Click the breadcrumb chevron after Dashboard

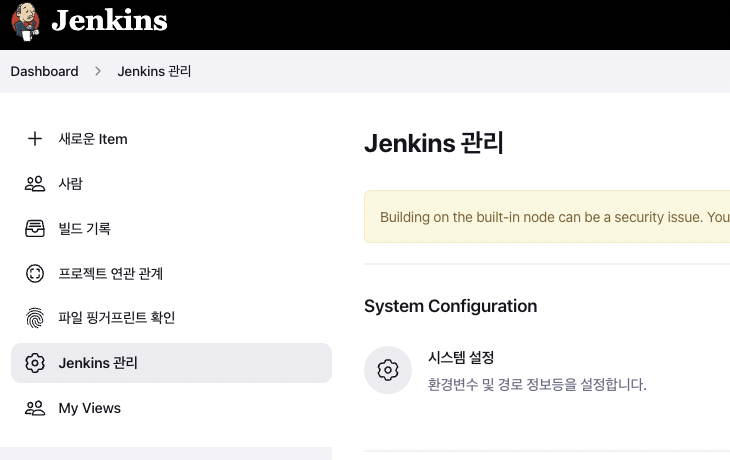(98, 71)
